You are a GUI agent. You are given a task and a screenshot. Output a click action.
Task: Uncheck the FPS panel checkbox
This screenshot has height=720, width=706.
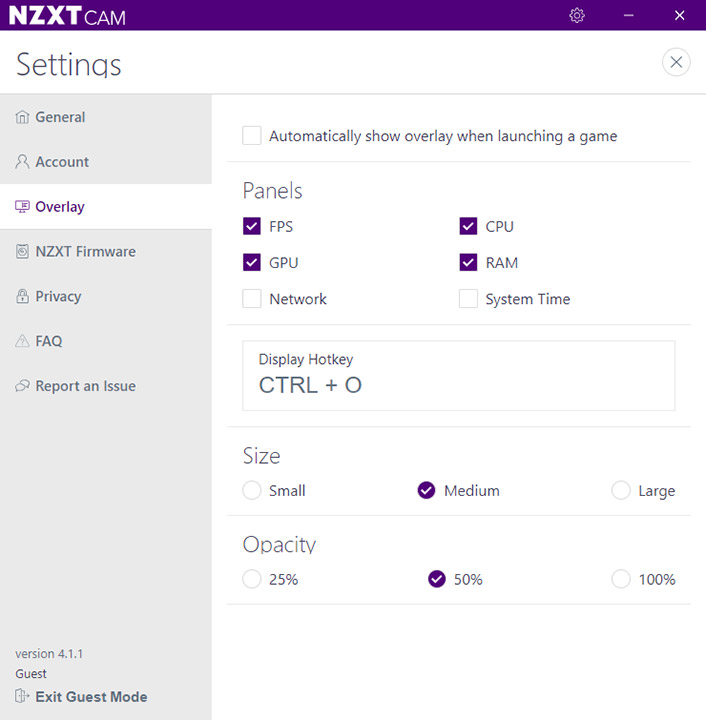252,227
